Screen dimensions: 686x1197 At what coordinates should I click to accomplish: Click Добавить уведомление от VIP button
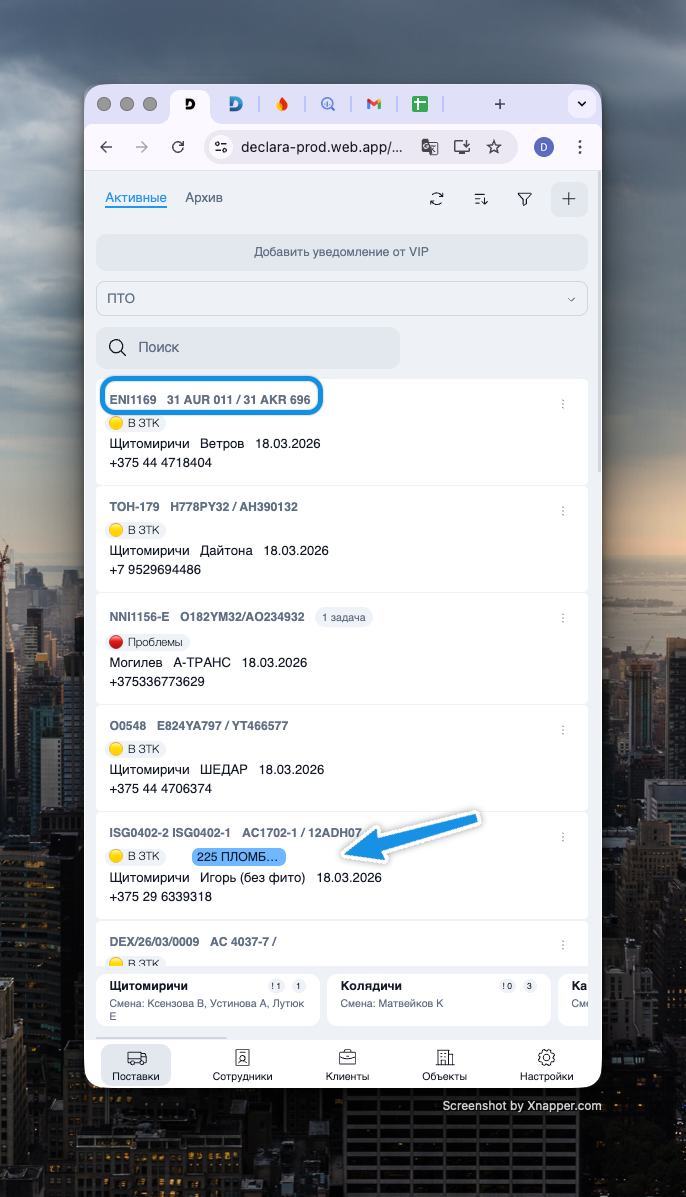(342, 252)
